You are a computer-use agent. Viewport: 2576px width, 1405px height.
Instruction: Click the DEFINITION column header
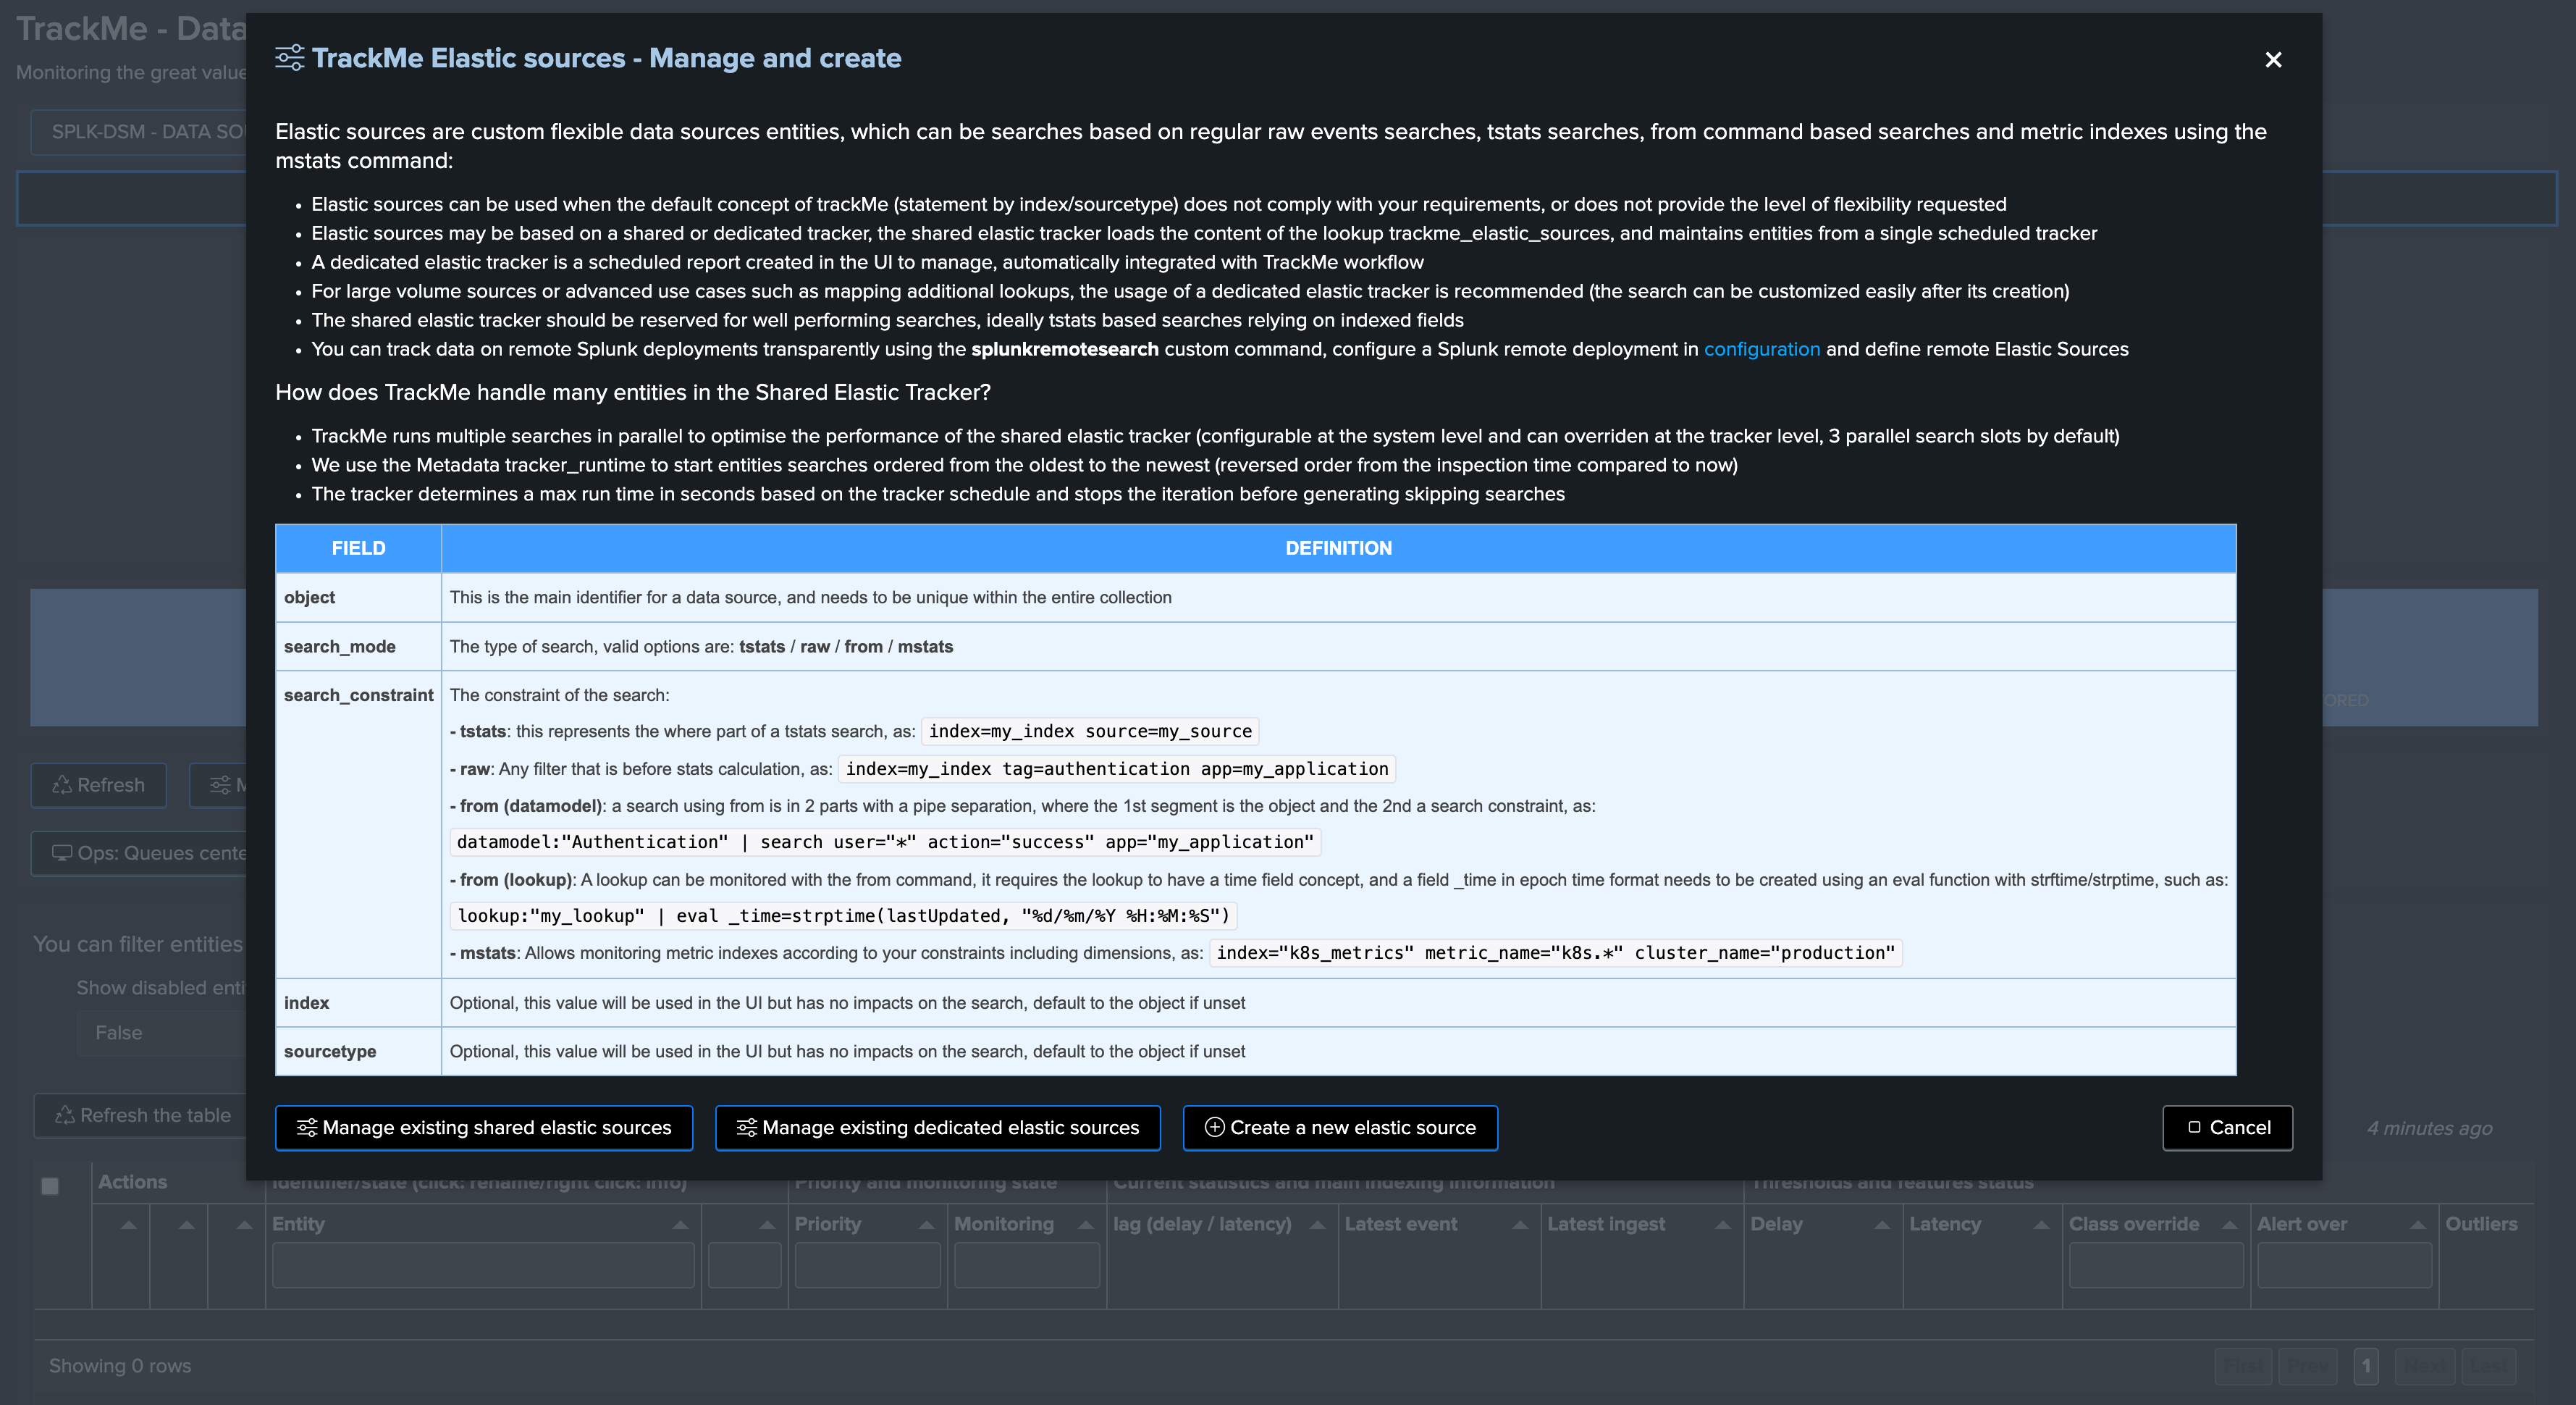[x=1339, y=548]
